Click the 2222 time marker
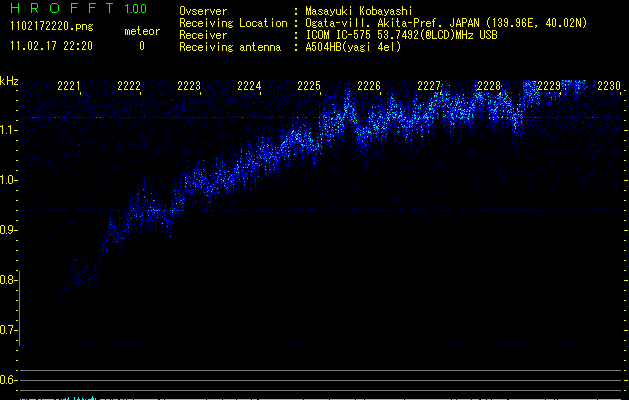This screenshot has height=400, width=629. (x=129, y=86)
